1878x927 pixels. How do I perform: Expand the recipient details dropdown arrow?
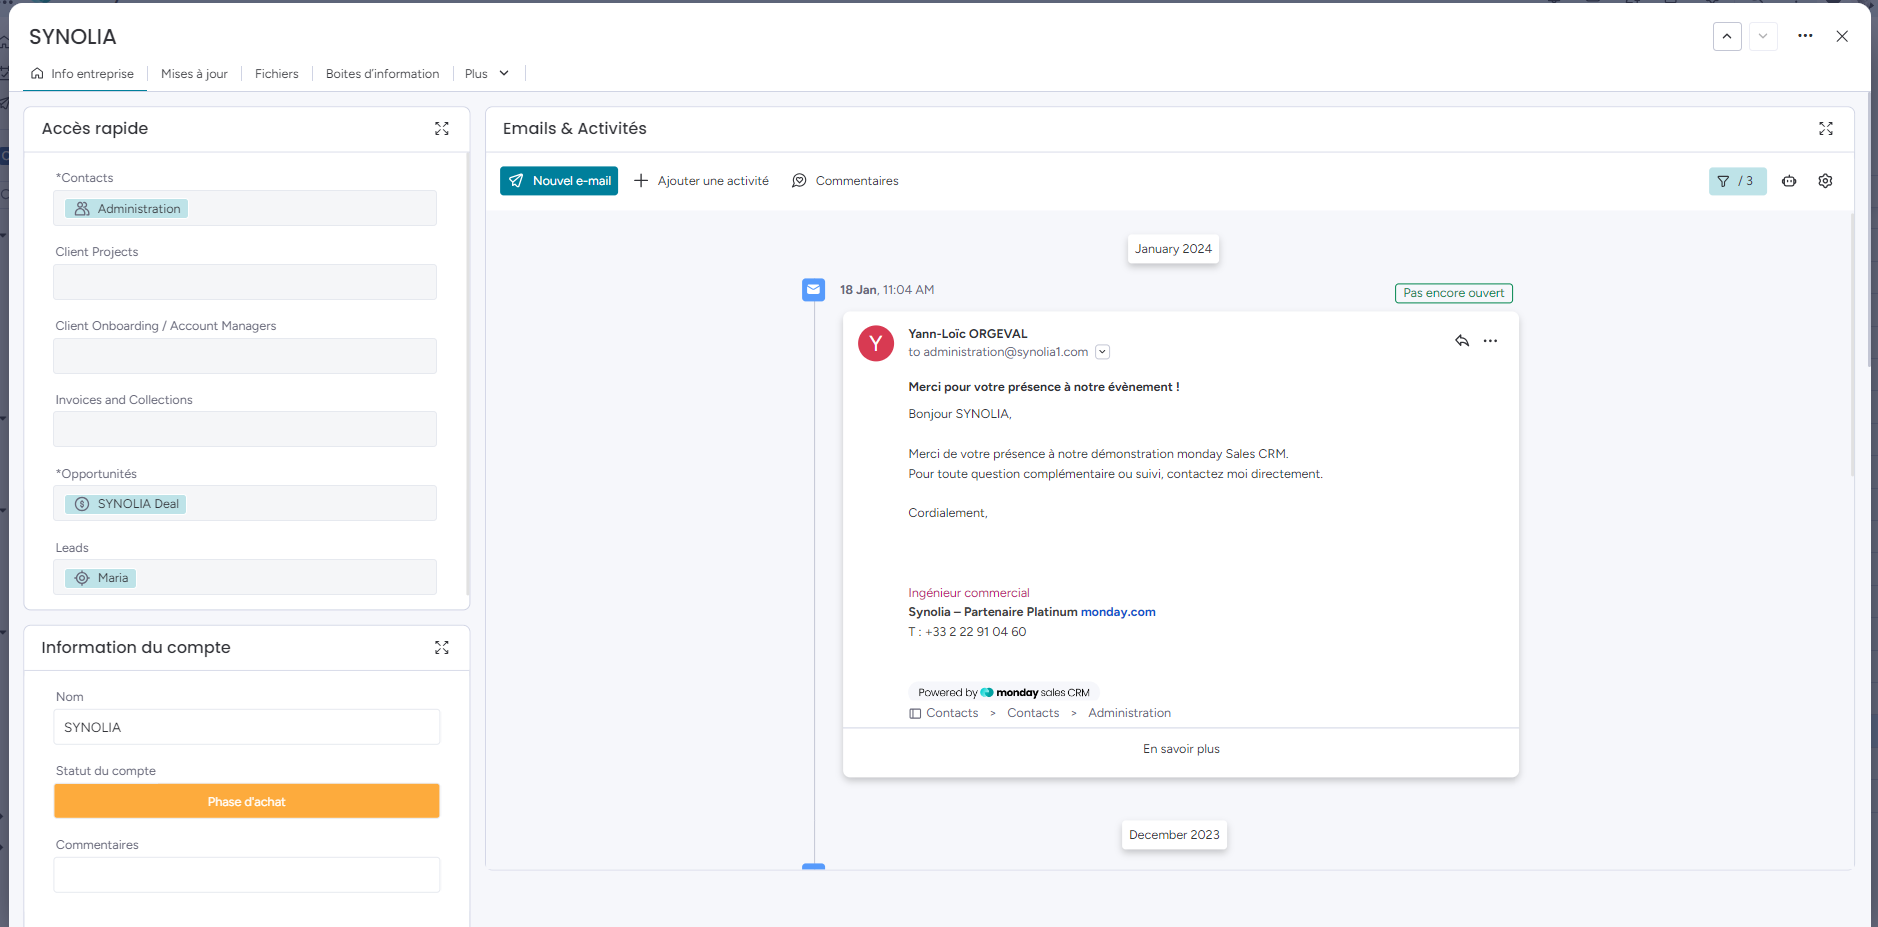(1102, 352)
